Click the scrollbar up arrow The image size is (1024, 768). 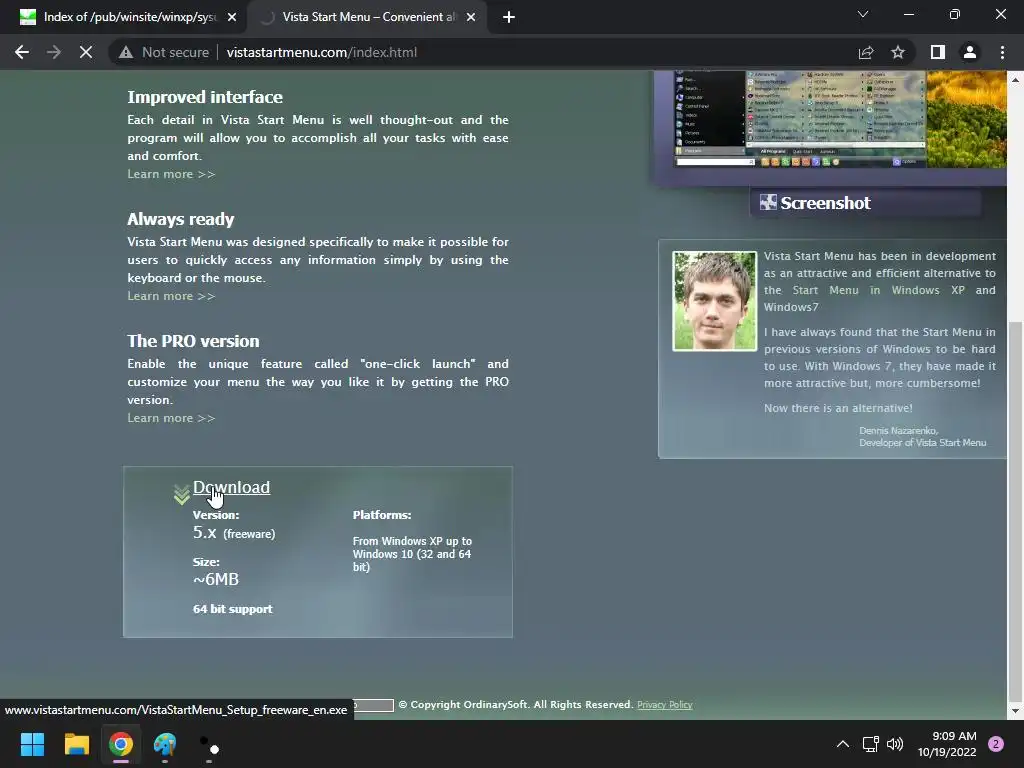(1016, 79)
